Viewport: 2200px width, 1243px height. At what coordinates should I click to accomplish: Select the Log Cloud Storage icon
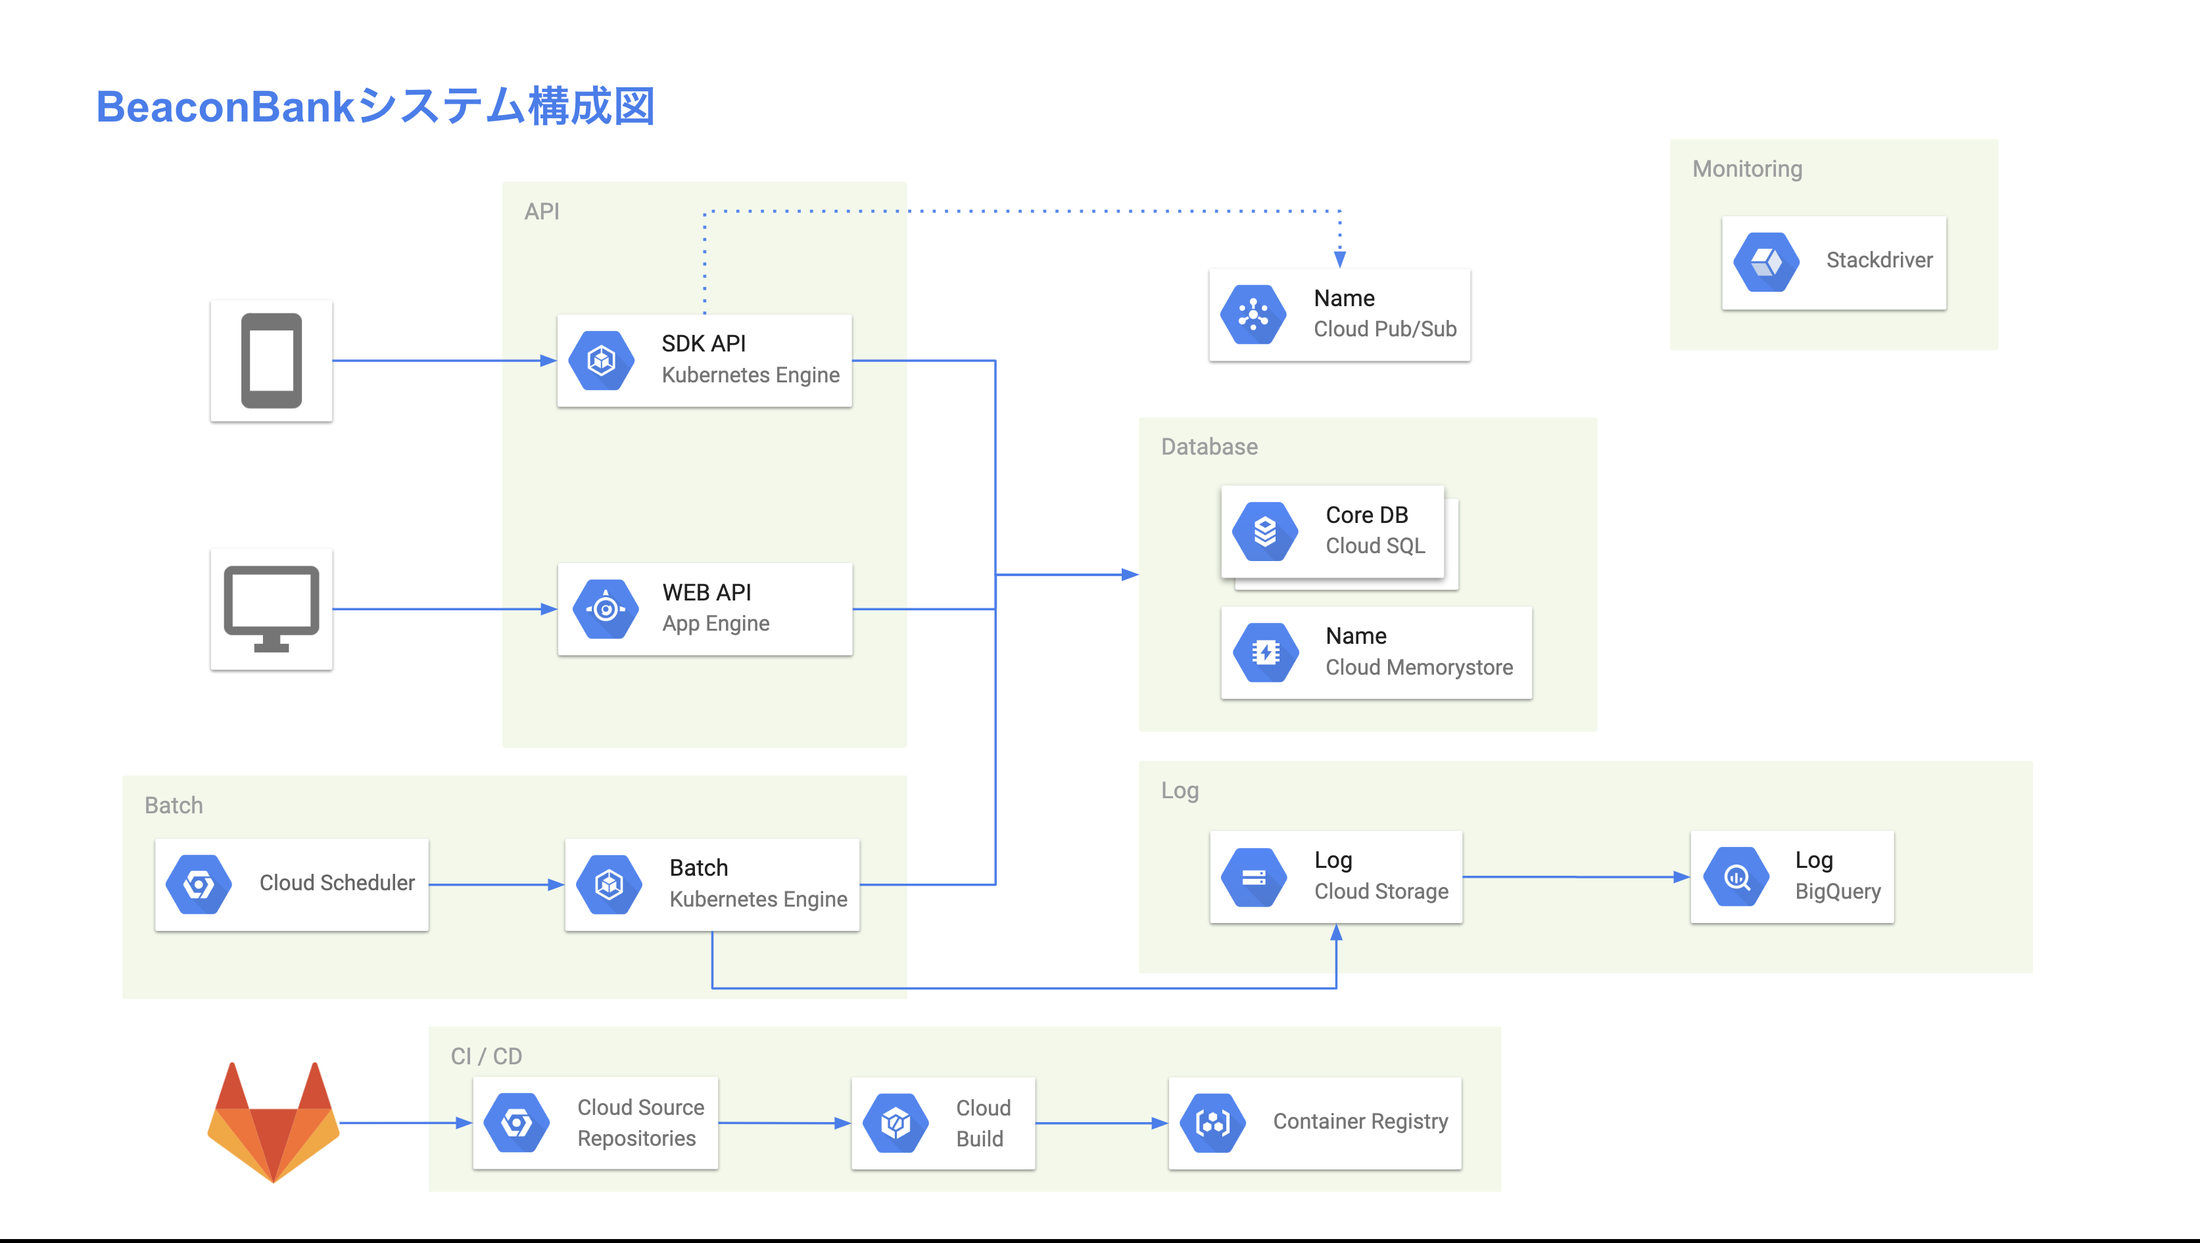click(1254, 877)
